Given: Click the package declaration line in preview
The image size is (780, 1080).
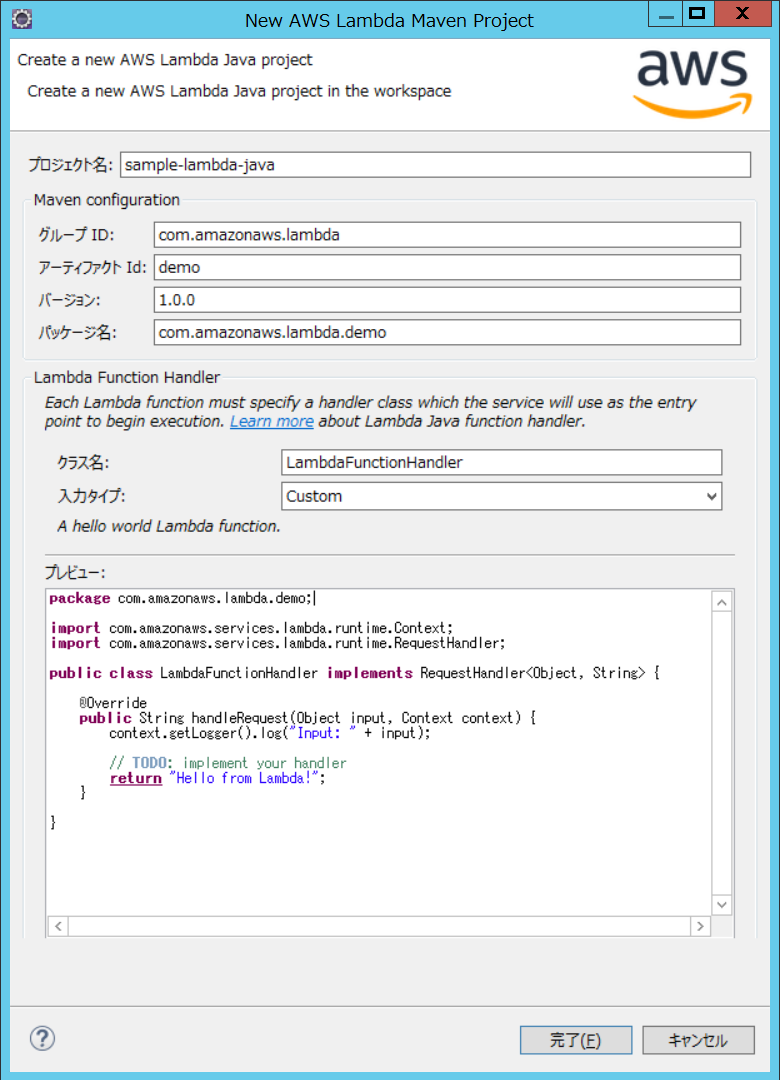Looking at the screenshot, I should [x=182, y=598].
